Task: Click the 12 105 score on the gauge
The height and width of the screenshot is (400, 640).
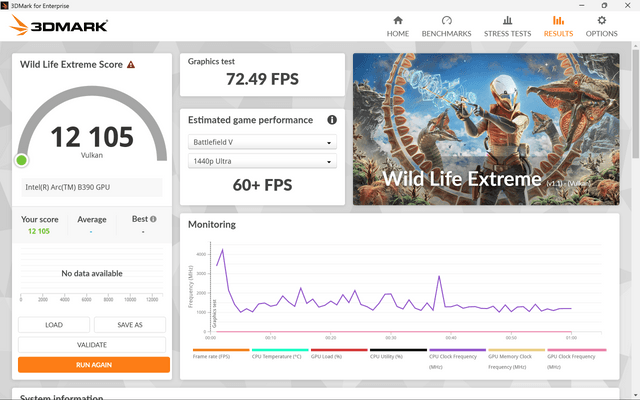Action: pos(92,137)
